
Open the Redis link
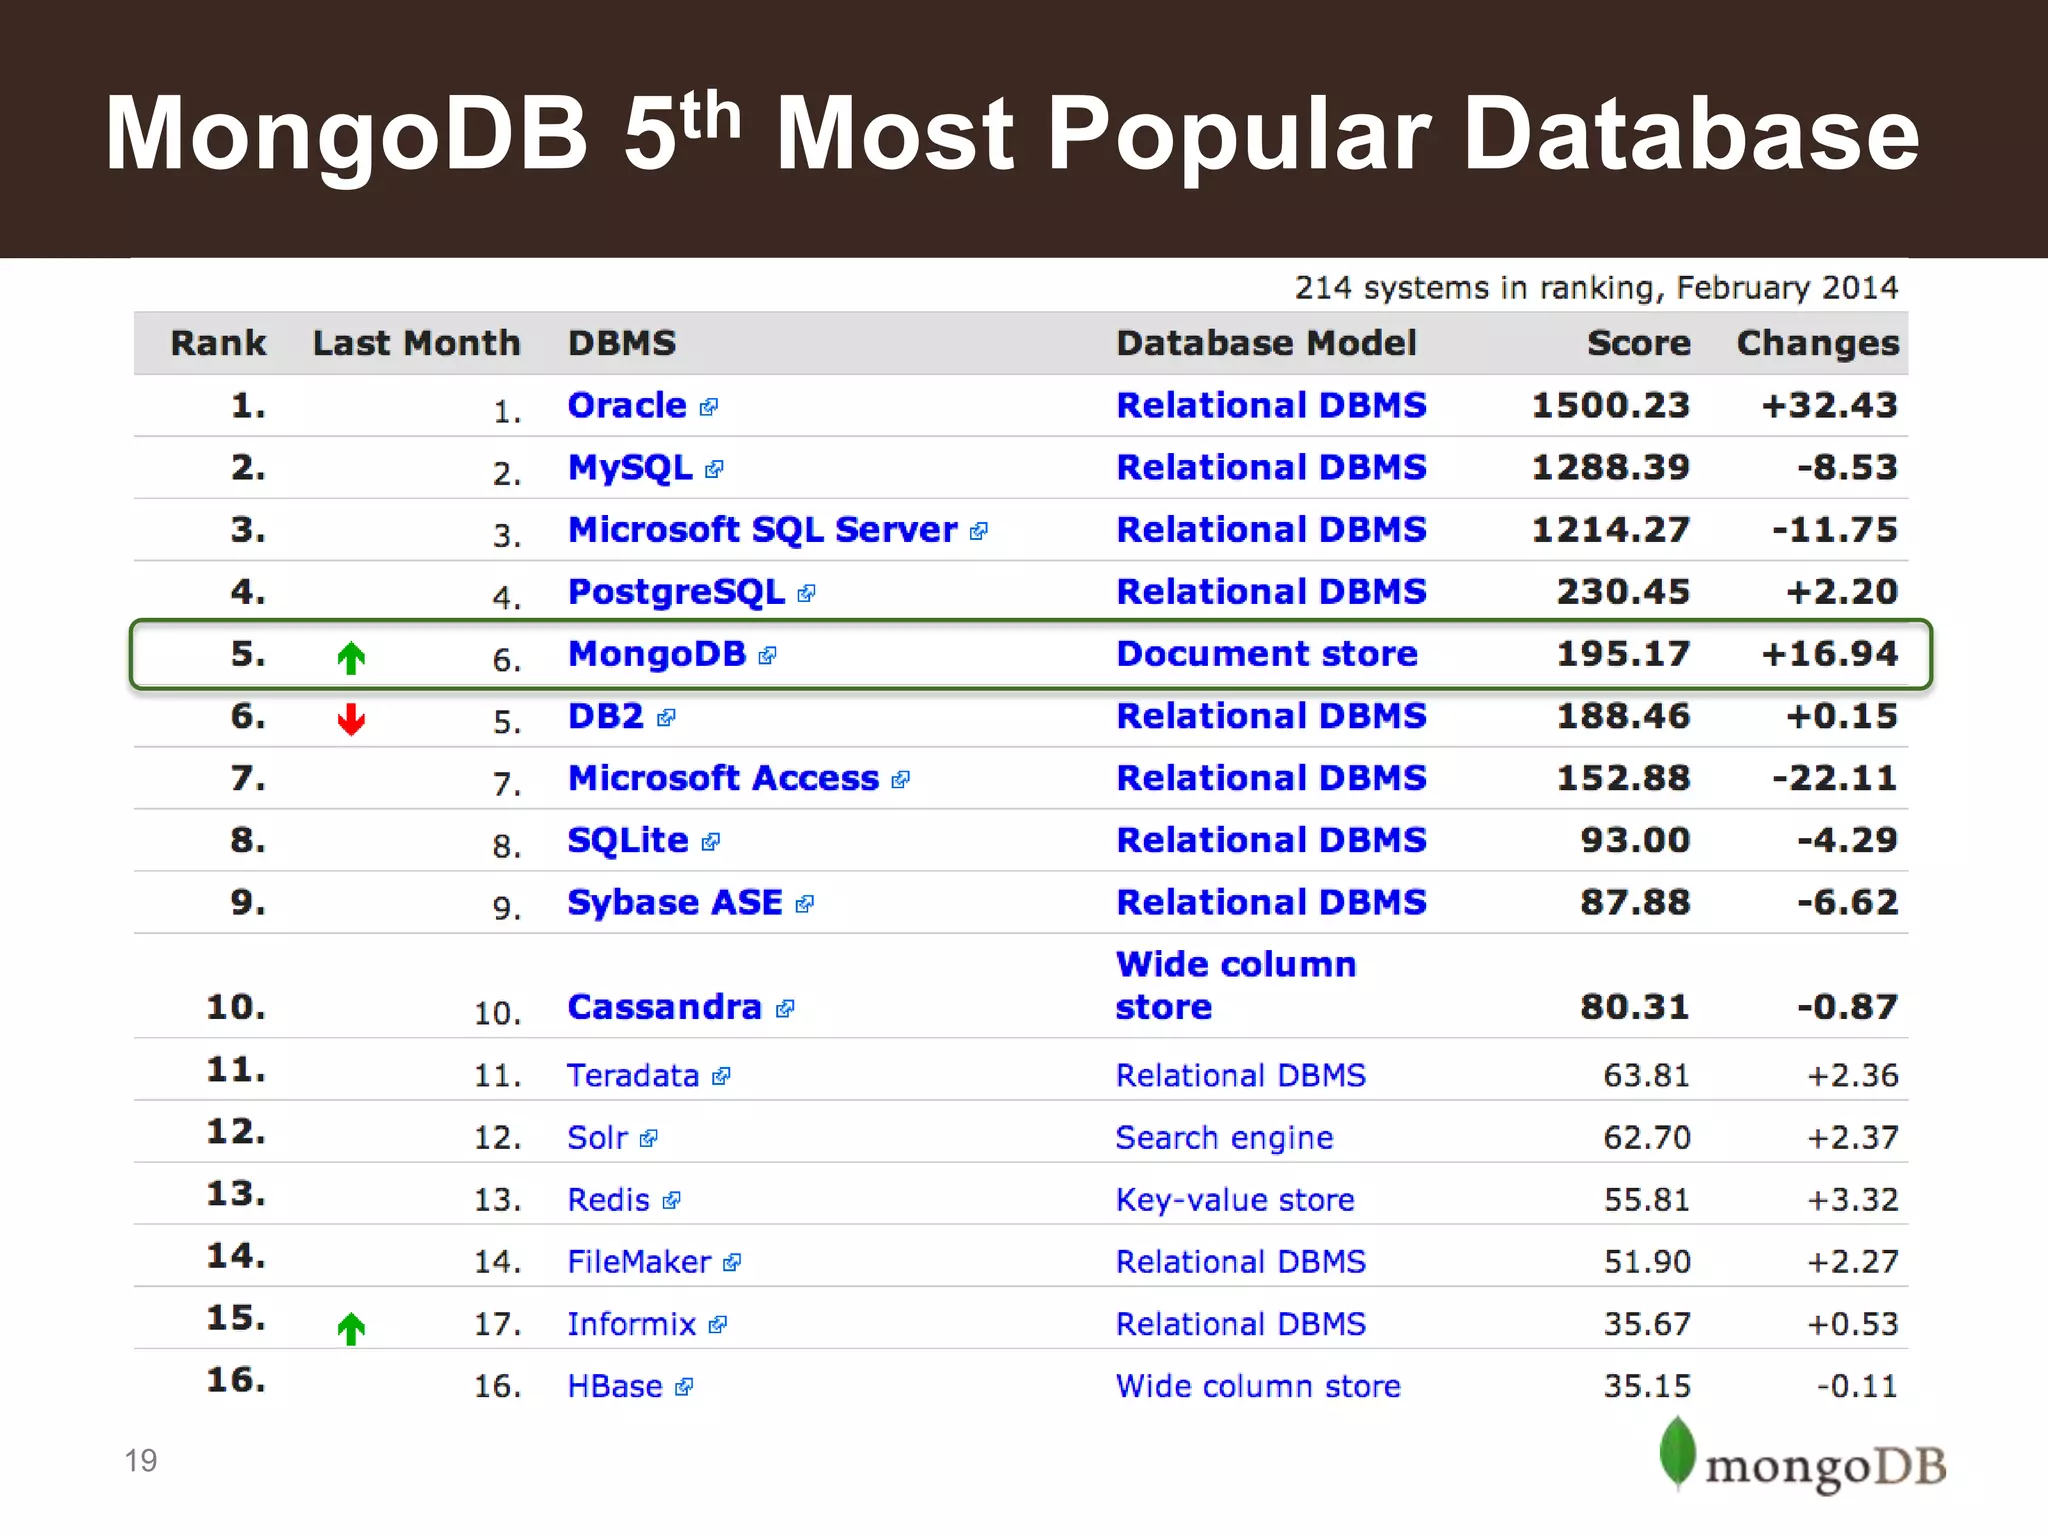pos(608,1200)
